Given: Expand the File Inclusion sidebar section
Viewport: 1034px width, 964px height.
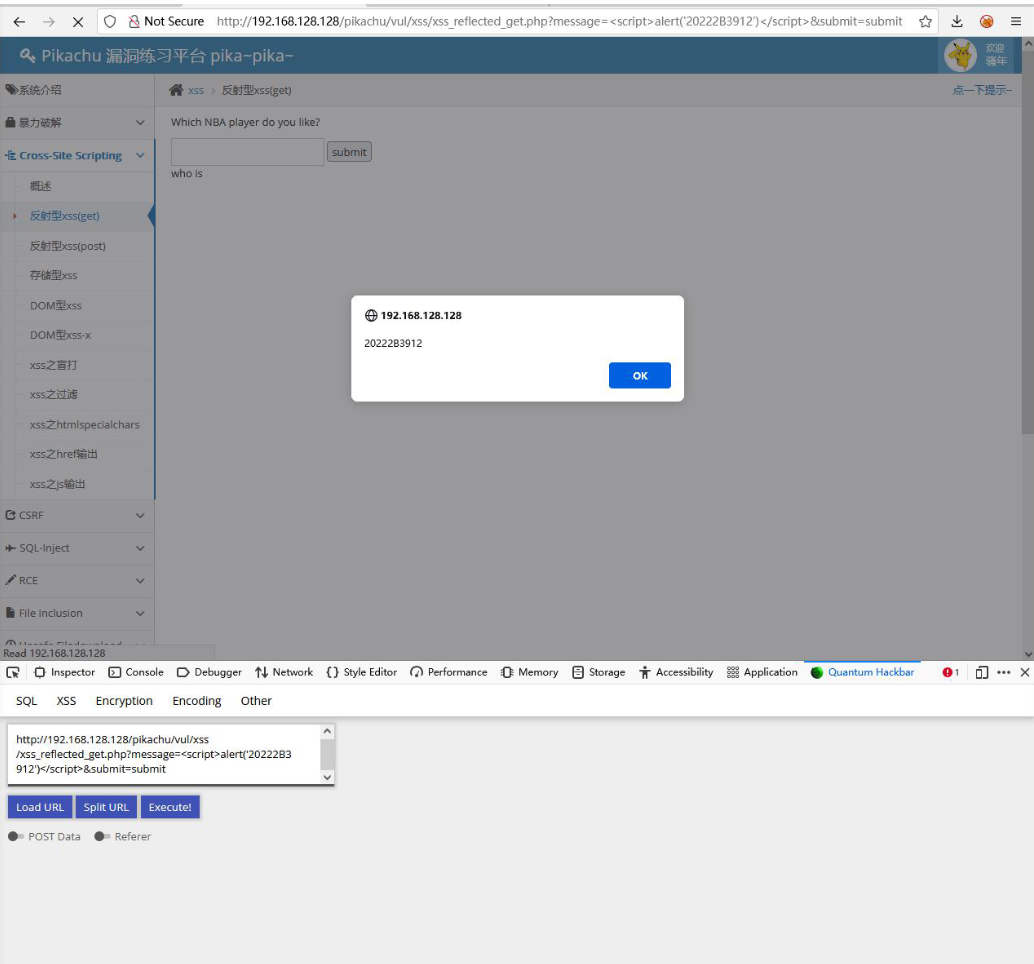Looking at the screenshot, I should point(77,613).
